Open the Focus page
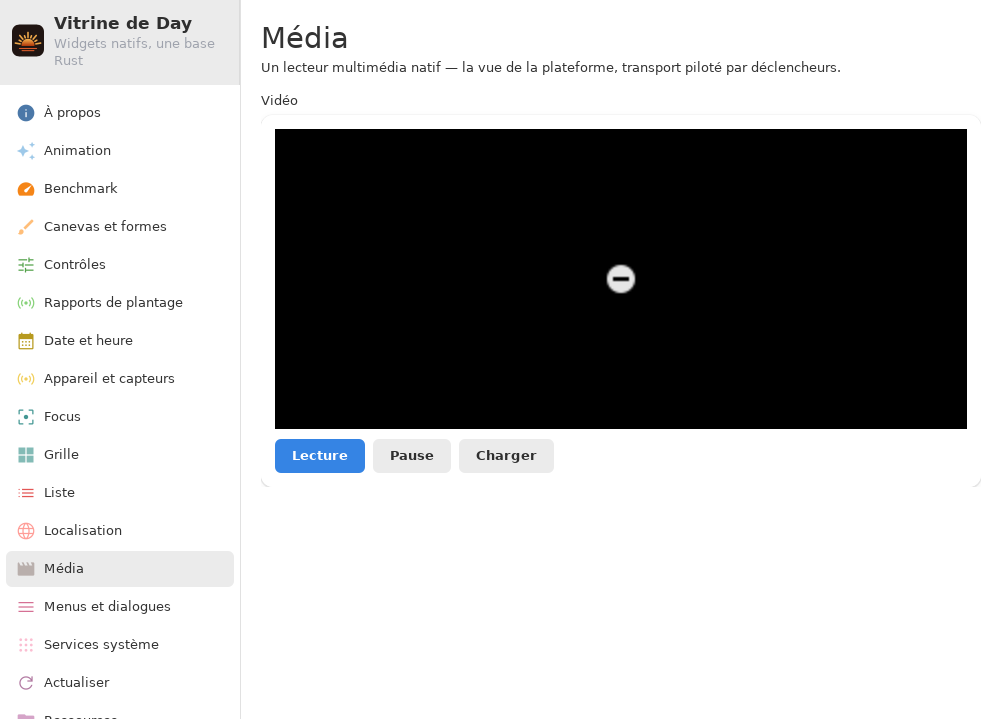Image resolution: width=981 pixels, height=719 pixels. 119,417
